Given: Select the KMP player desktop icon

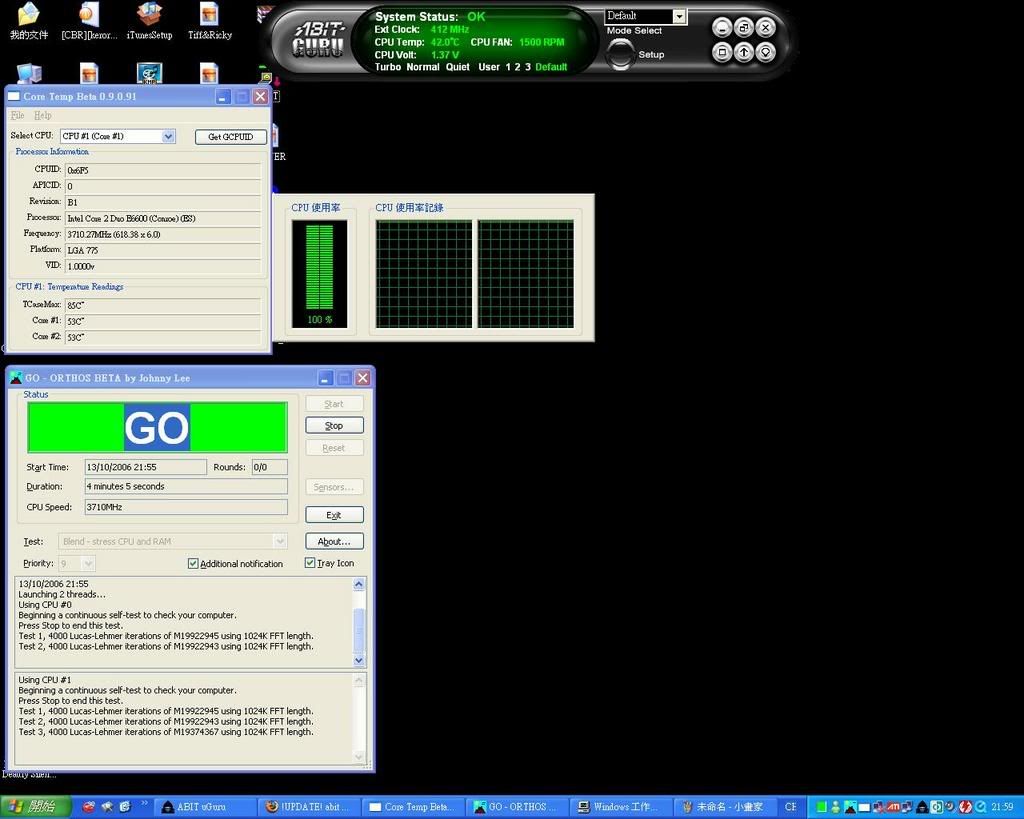Looking at the screenshot, I should 150,73.
